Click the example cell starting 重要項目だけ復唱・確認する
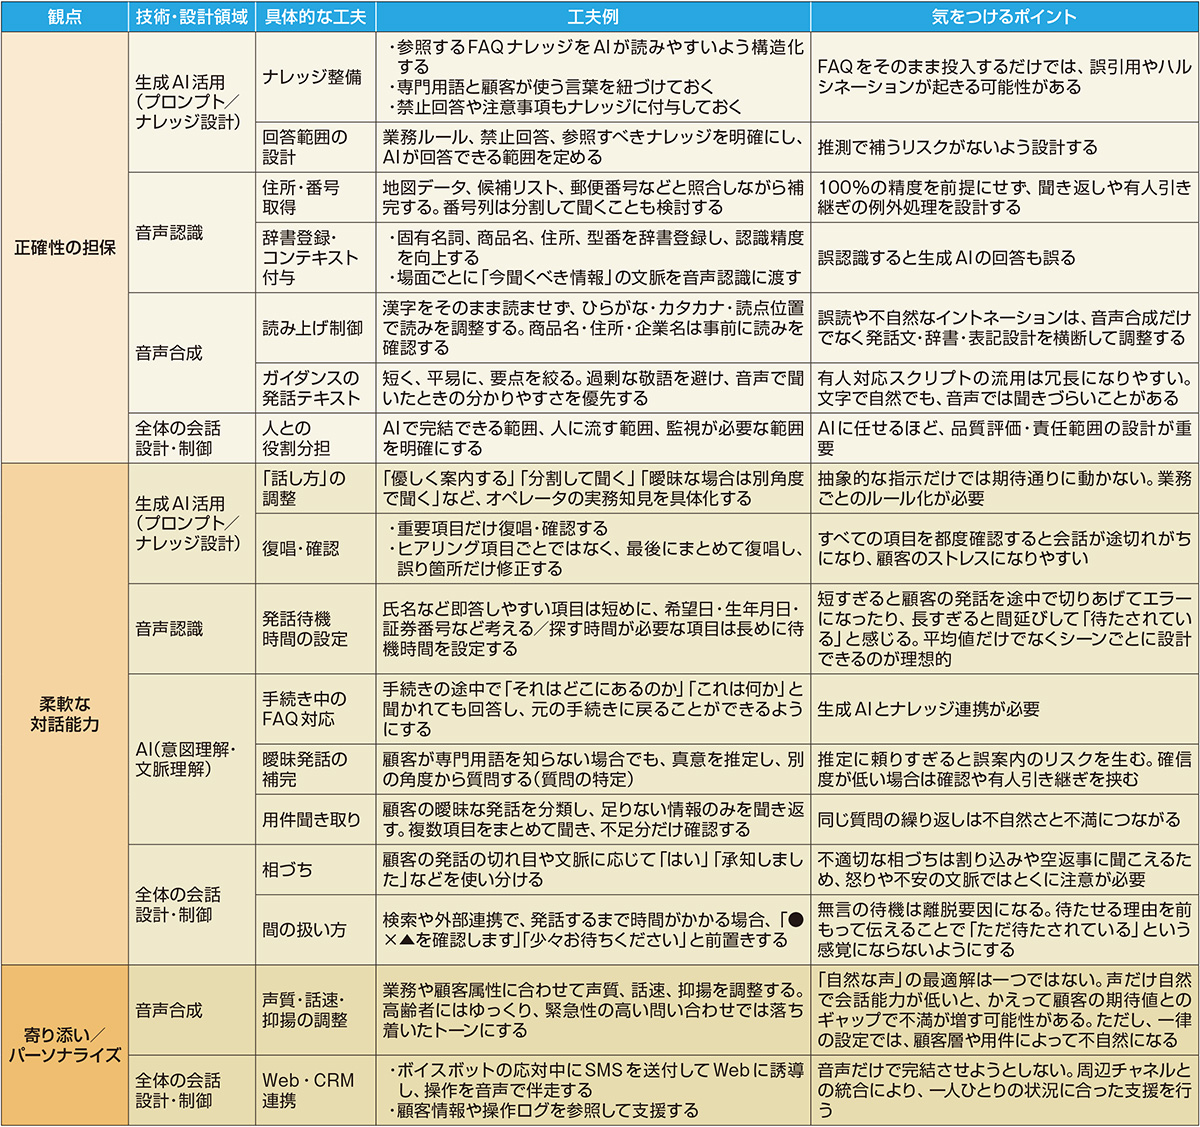 pos(593,548)
